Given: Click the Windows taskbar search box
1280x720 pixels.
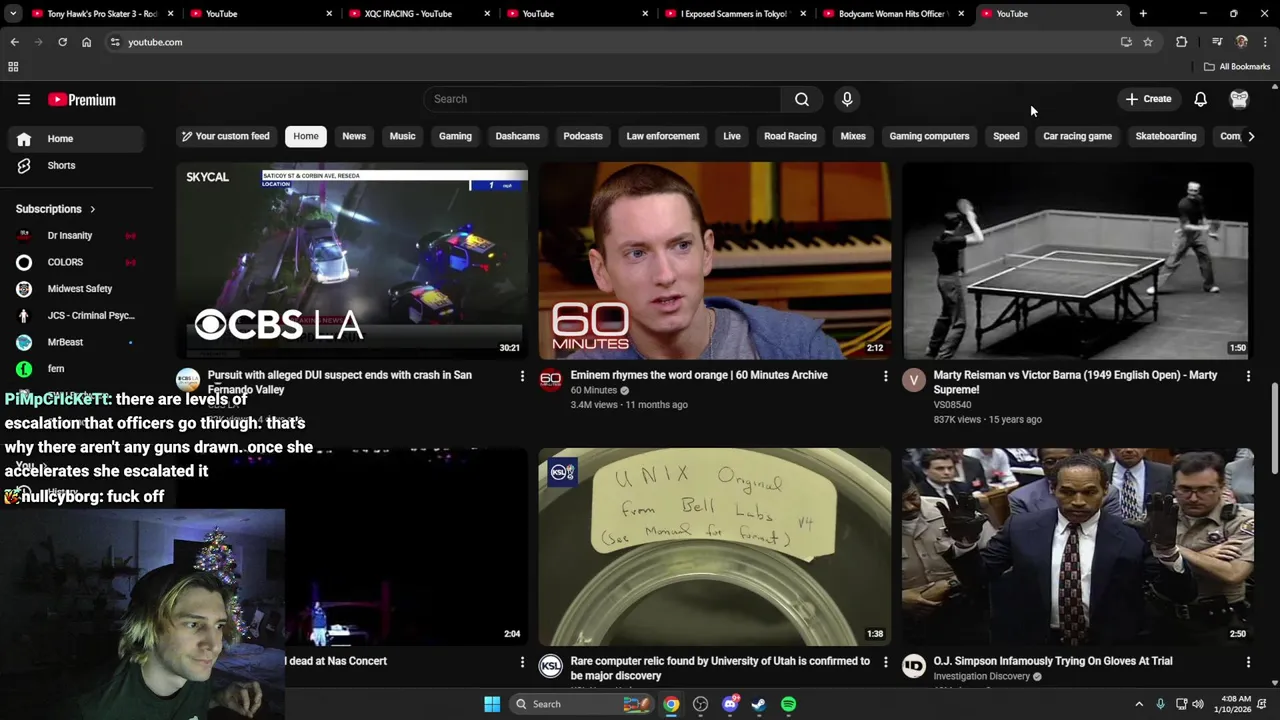Looking at the screenshot, I should pos(583,704).
